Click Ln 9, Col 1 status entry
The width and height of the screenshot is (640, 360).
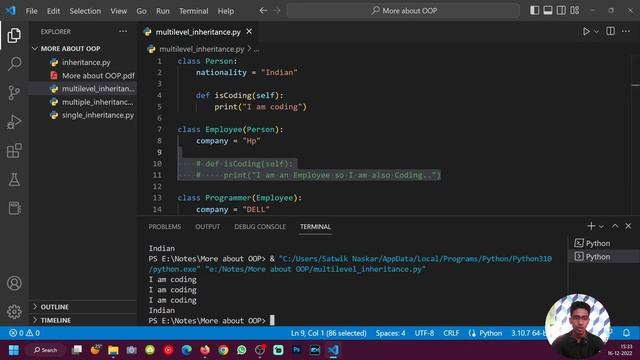click(x=328, y=333)
